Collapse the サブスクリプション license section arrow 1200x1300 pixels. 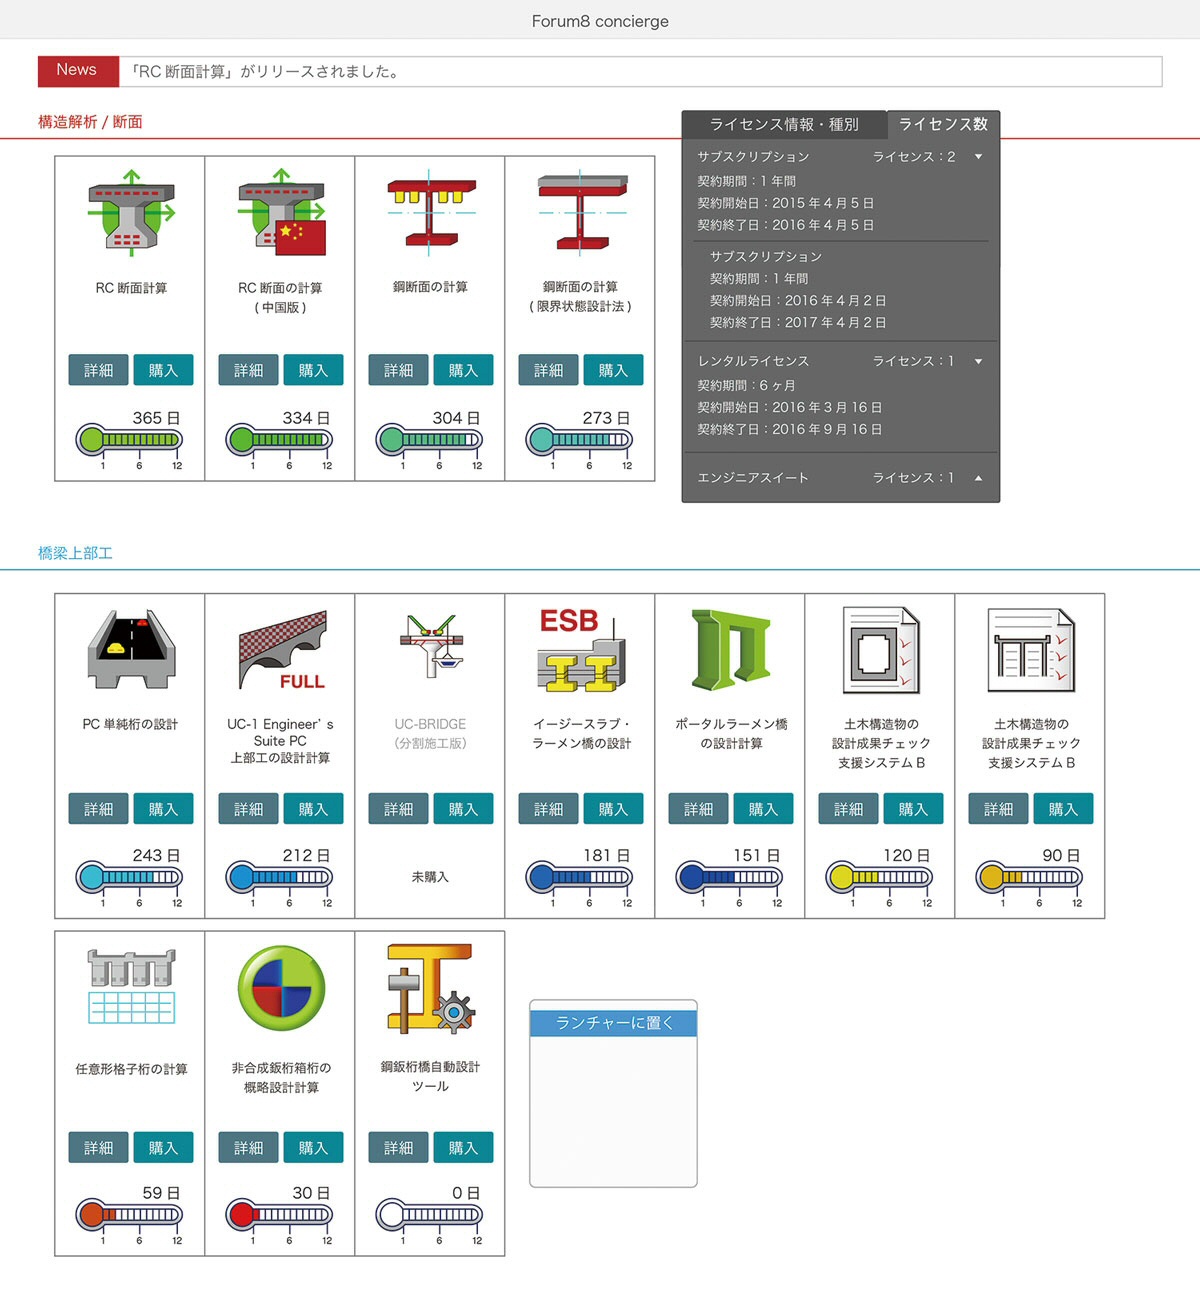[978, 157]
